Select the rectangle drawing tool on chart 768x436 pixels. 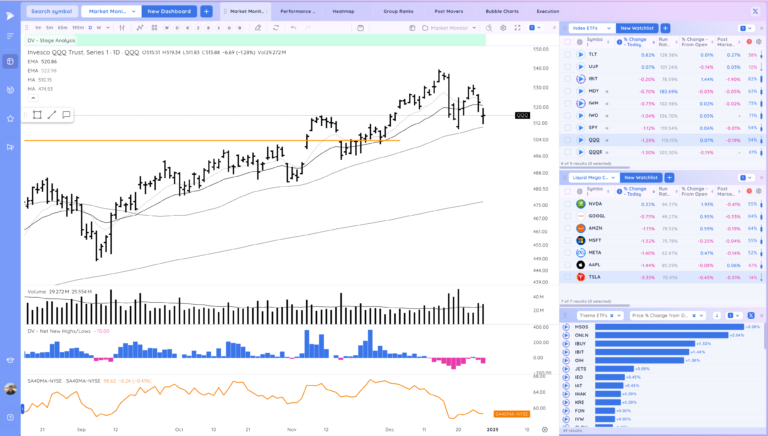(35, 115)
